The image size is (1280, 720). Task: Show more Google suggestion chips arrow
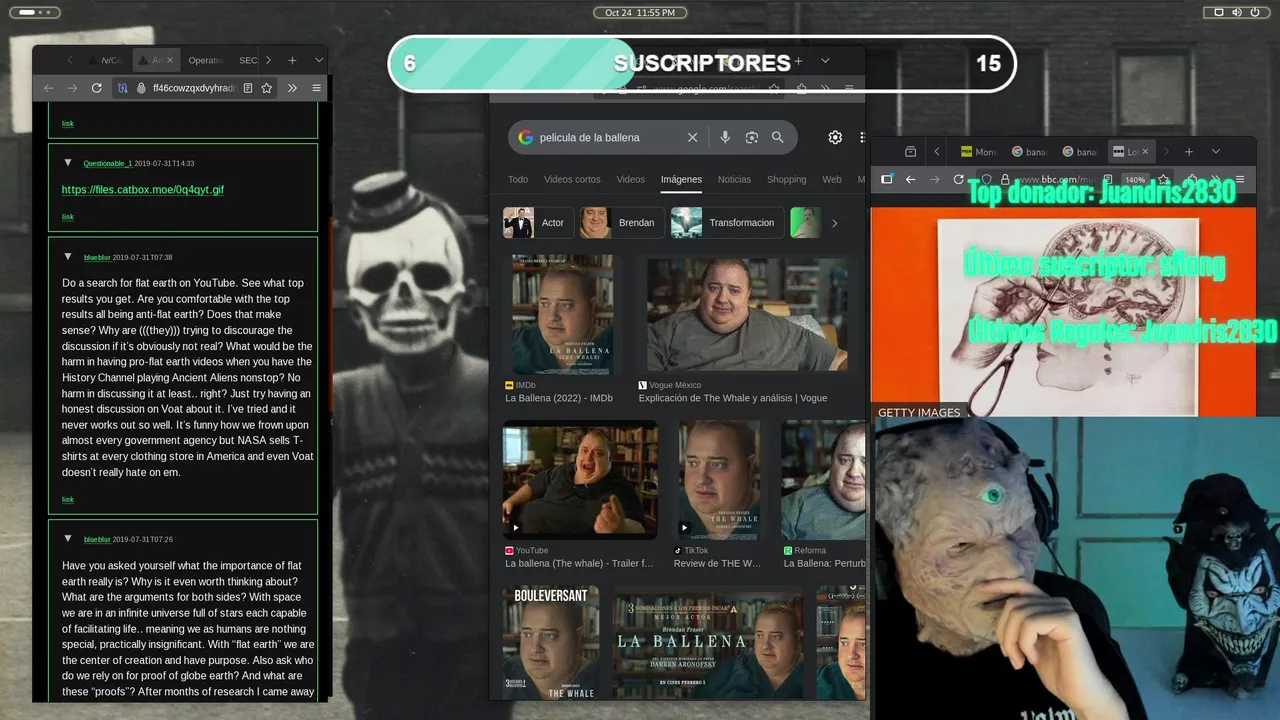tap(834, 223)
